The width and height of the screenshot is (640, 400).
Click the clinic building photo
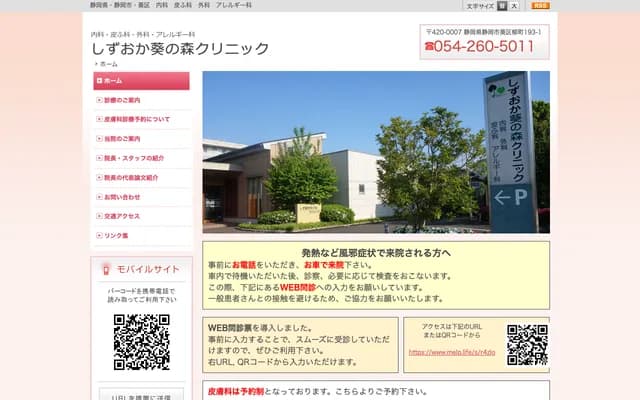tap(375, 152)
